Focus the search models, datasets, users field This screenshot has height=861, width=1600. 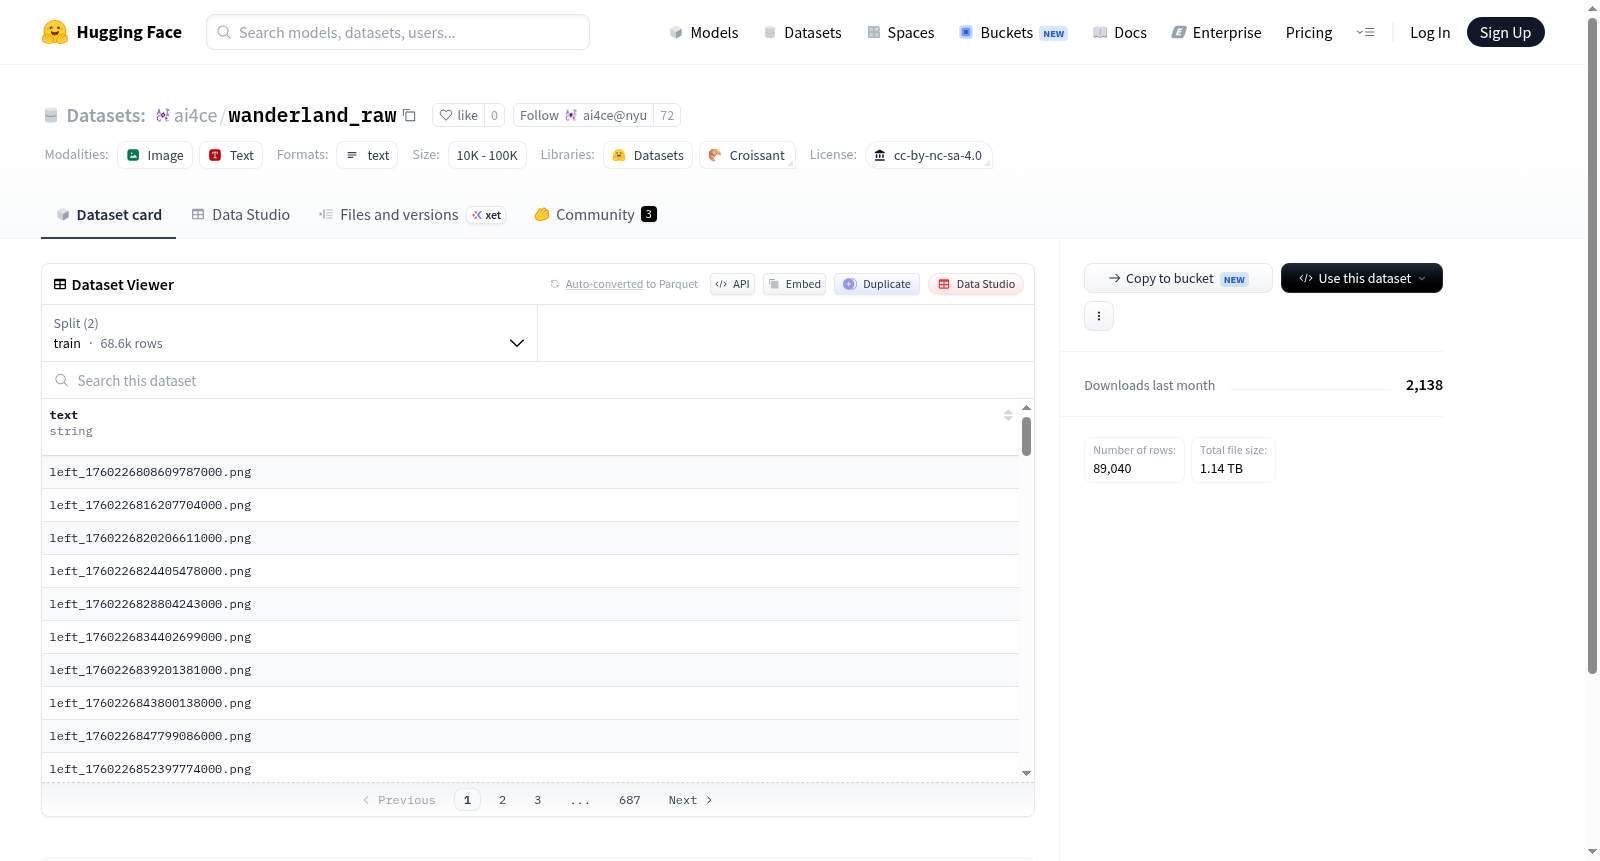pos(398,32)
